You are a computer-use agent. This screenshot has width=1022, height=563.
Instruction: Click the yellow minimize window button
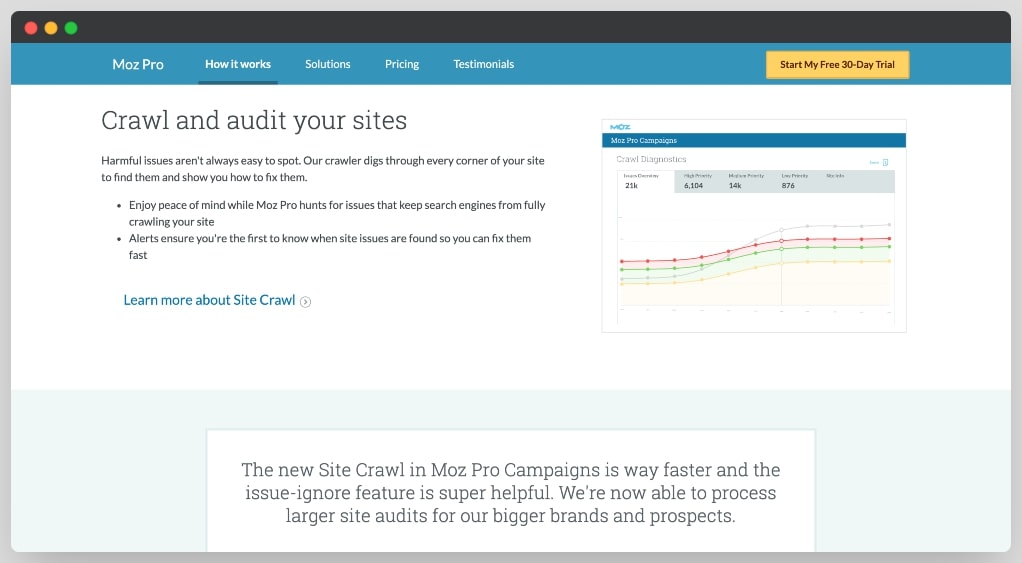click(x=51, y=28)
